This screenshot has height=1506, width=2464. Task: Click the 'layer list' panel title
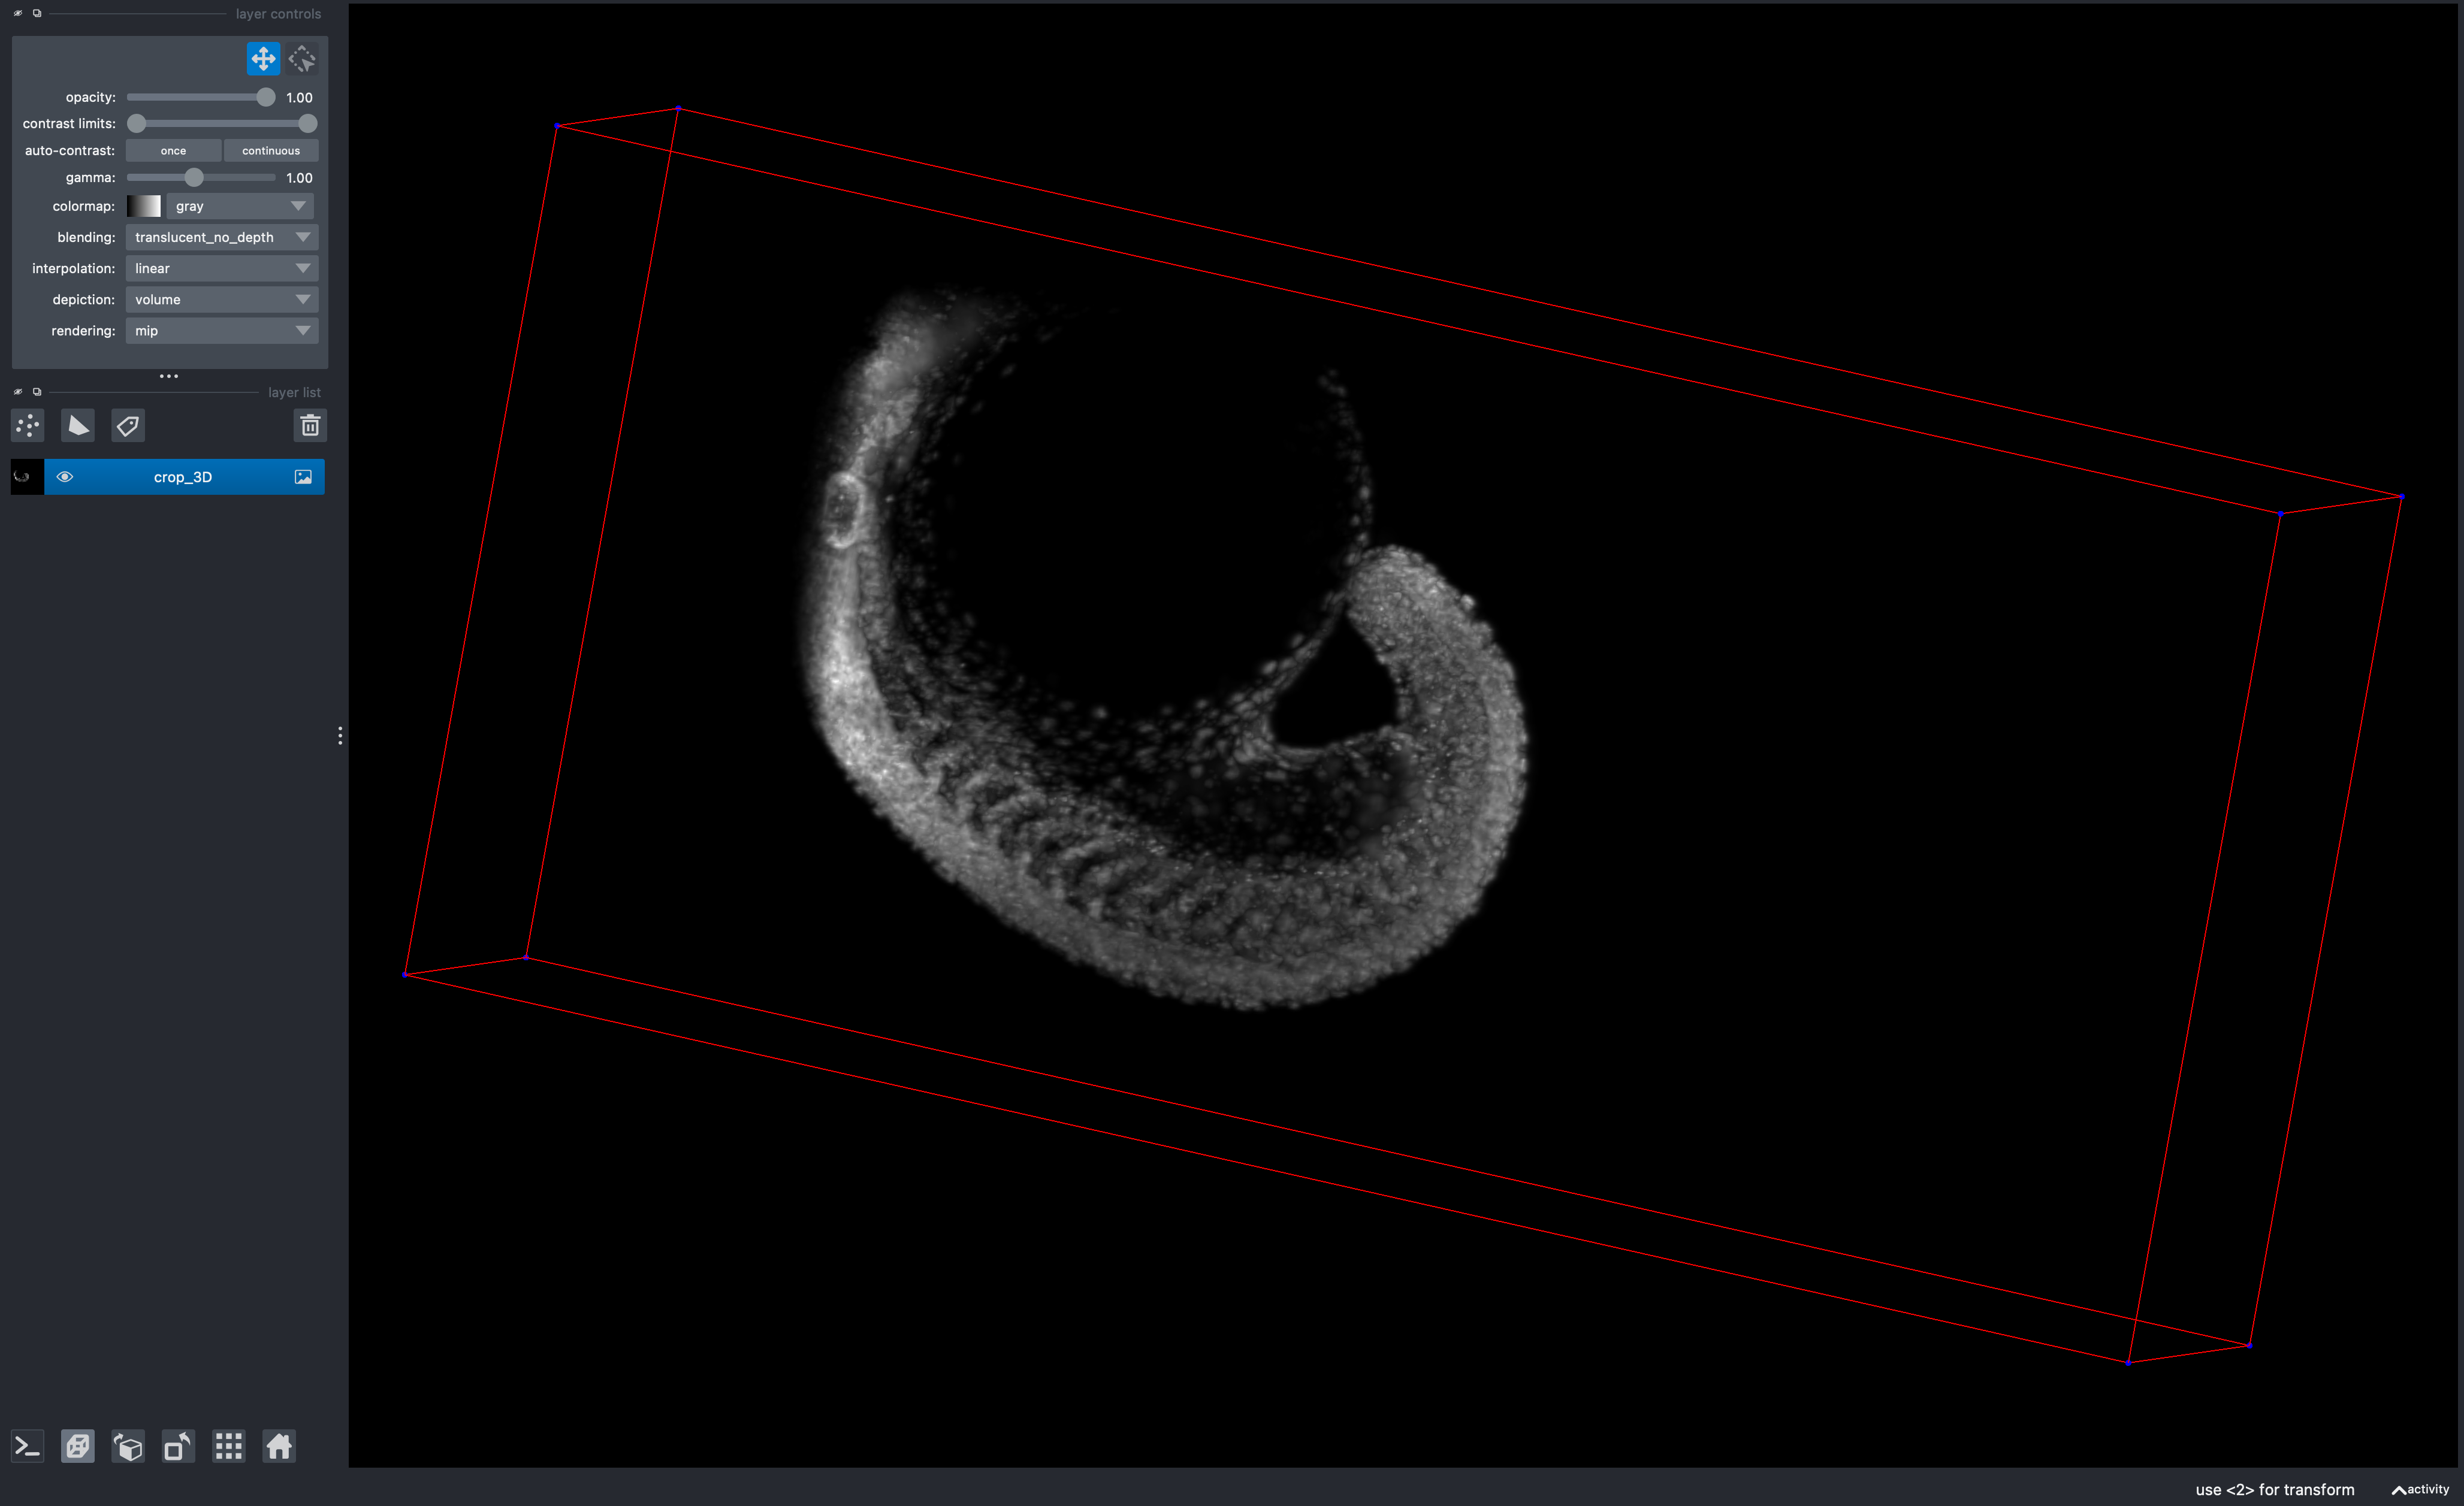[x=294, y=392]
